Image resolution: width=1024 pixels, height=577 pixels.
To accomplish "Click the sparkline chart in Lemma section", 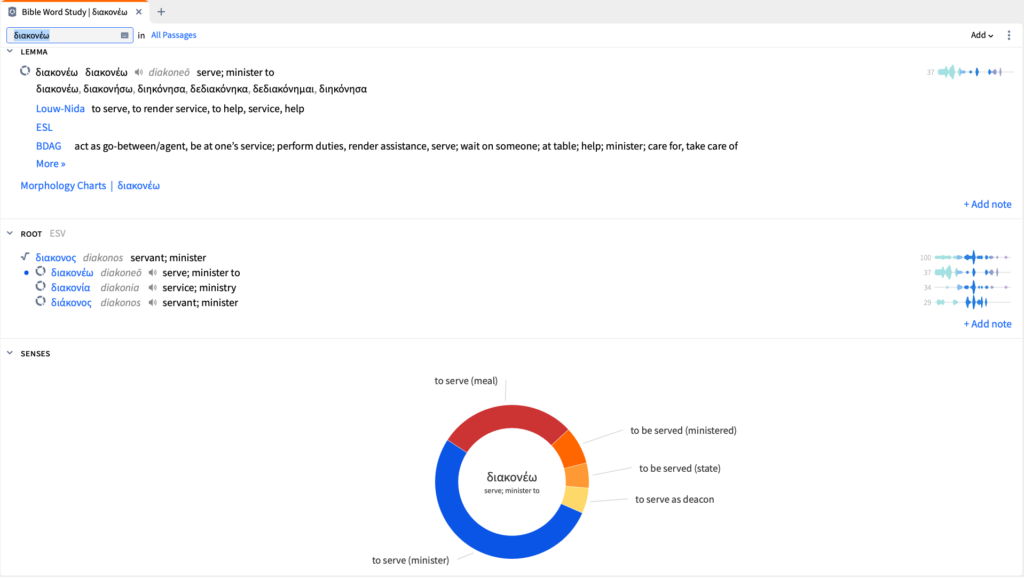I will 971,72.
